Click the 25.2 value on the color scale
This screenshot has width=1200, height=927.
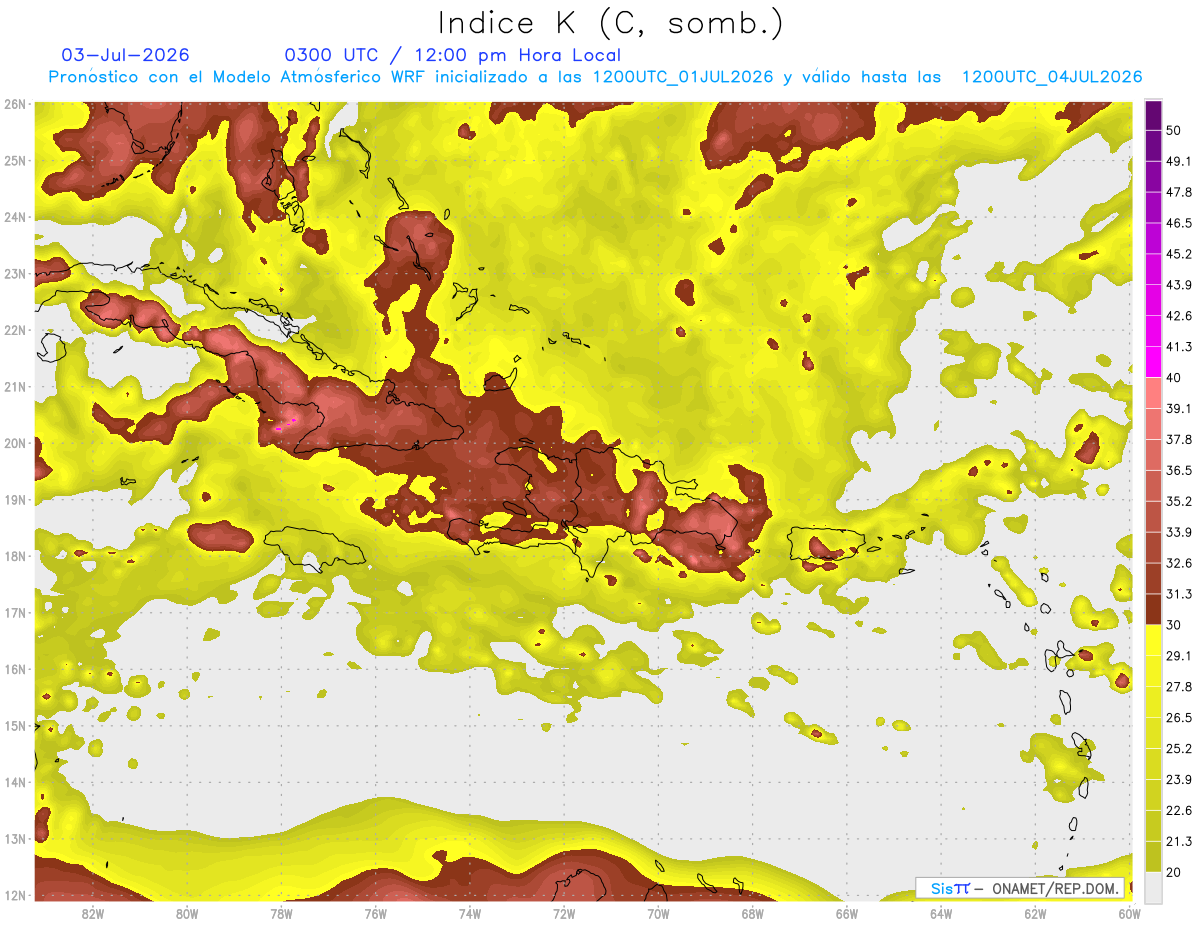click(1179, 749)
